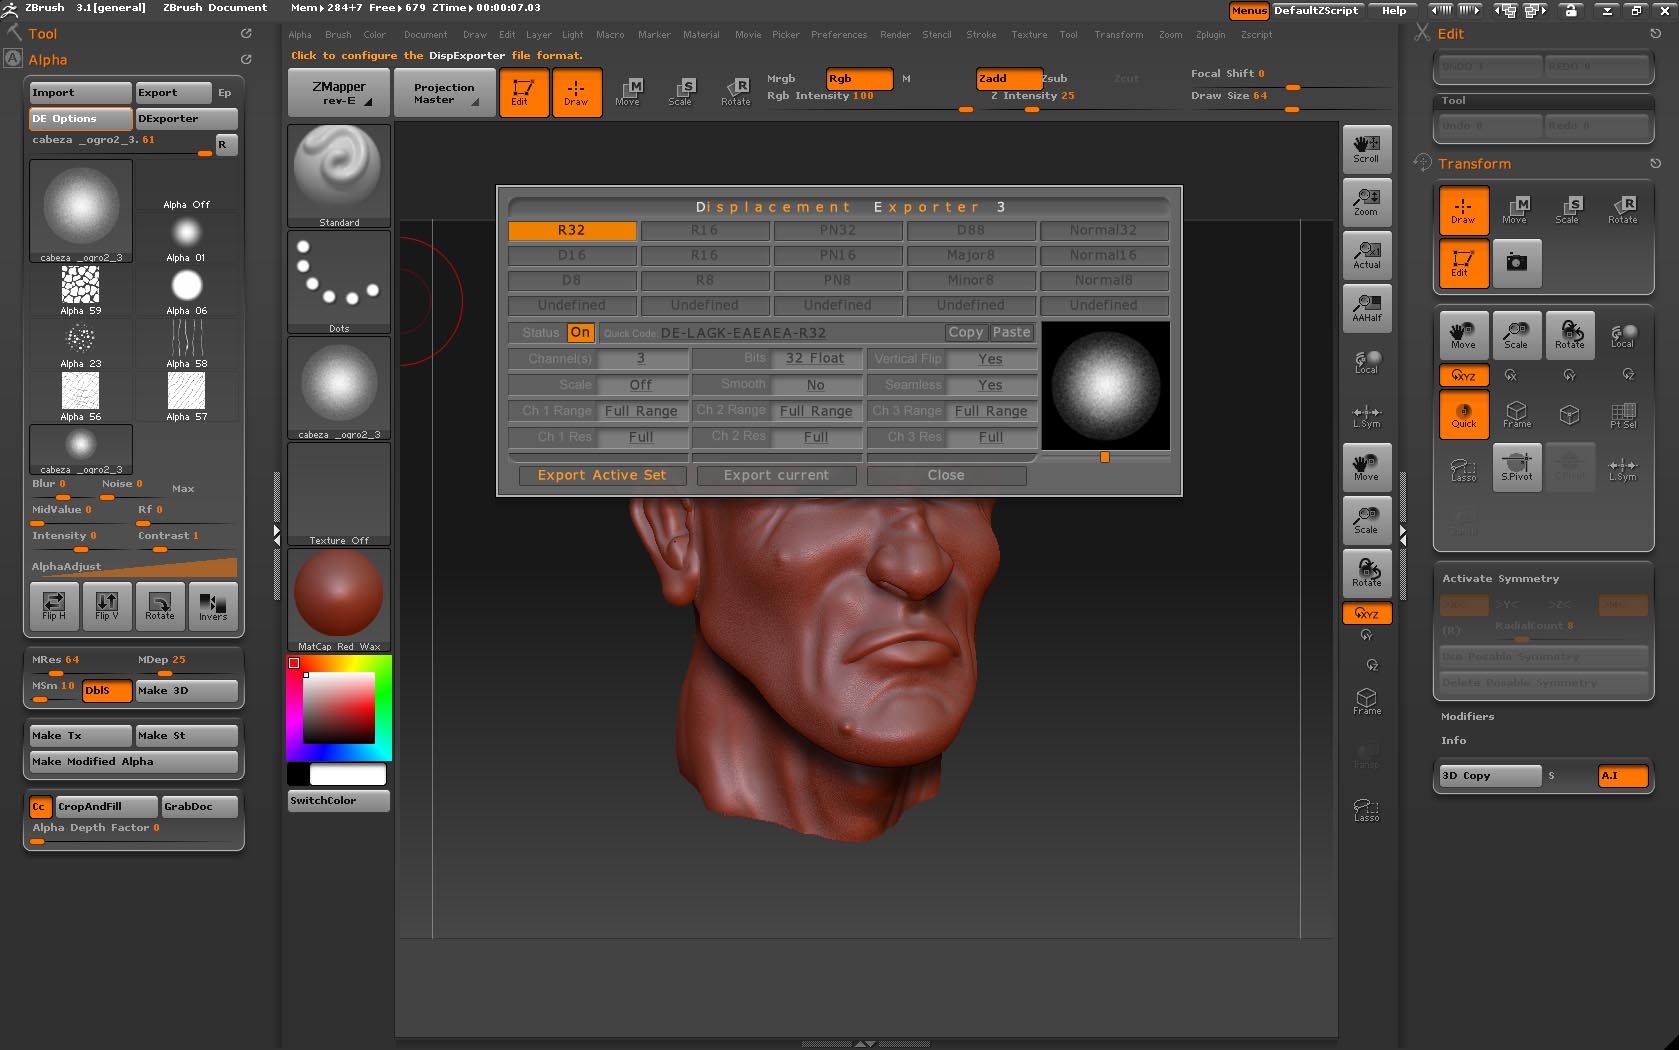Viewport: 1679px width, 1050px height.
Task: Set the view to Actual size
Action: point(1366,254)
